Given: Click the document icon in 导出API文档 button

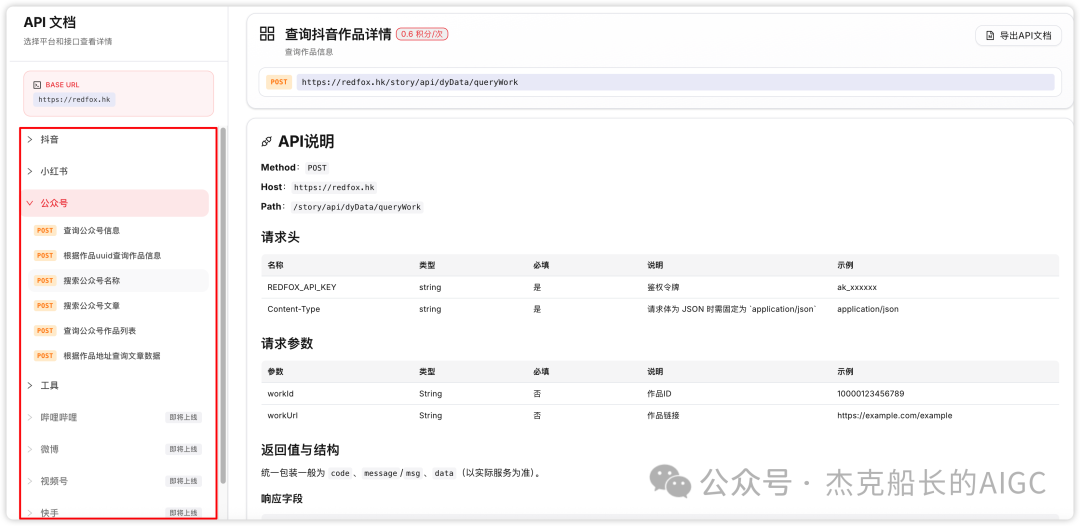Looking at the screenshot, I should tap(990, 35).
